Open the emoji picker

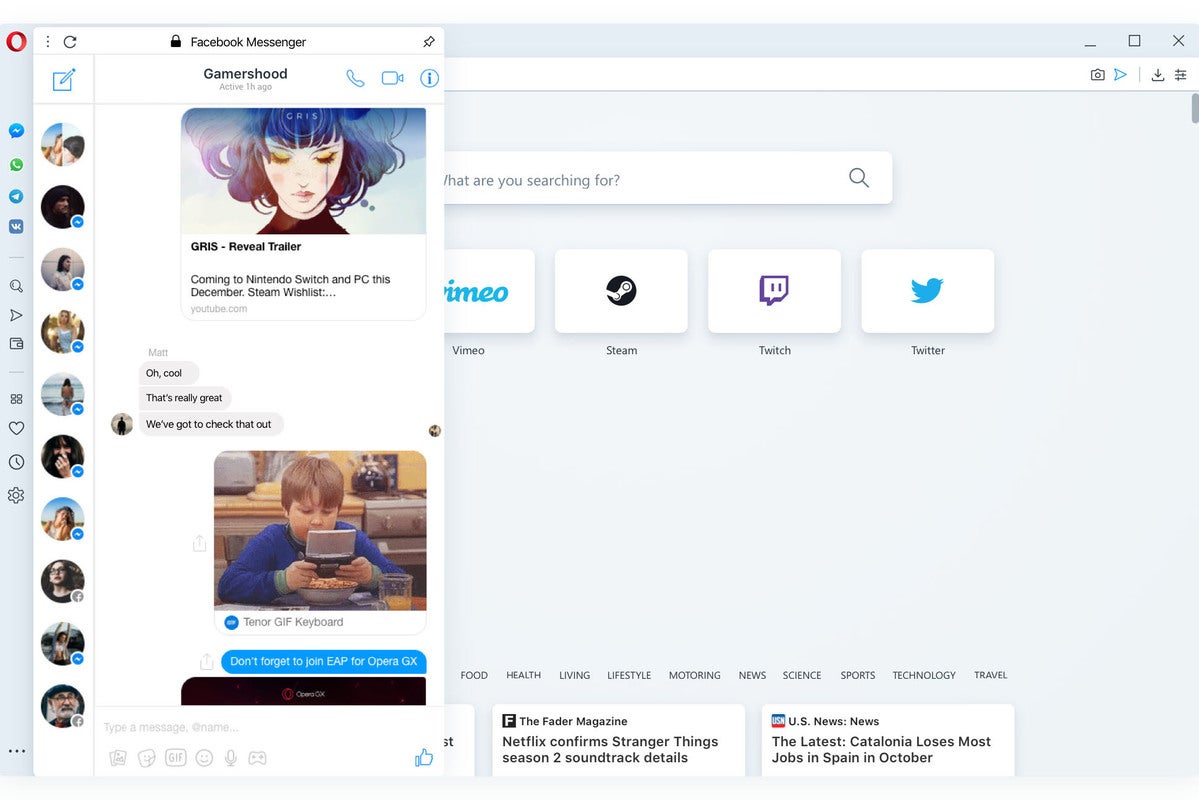204,758
